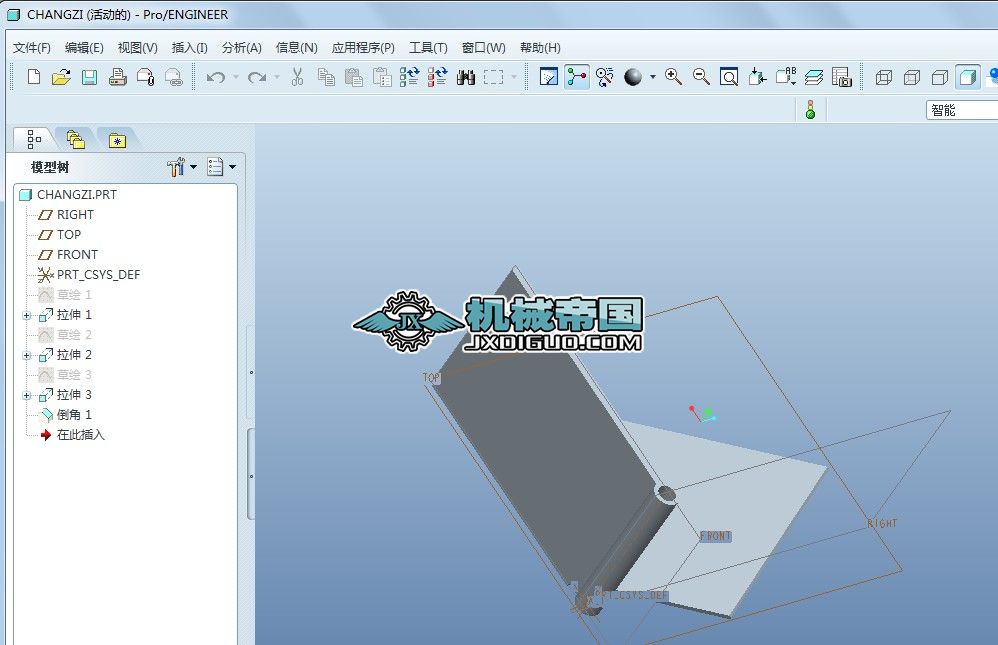Click the layers stack icon in toolbar

tap(814, 77)
